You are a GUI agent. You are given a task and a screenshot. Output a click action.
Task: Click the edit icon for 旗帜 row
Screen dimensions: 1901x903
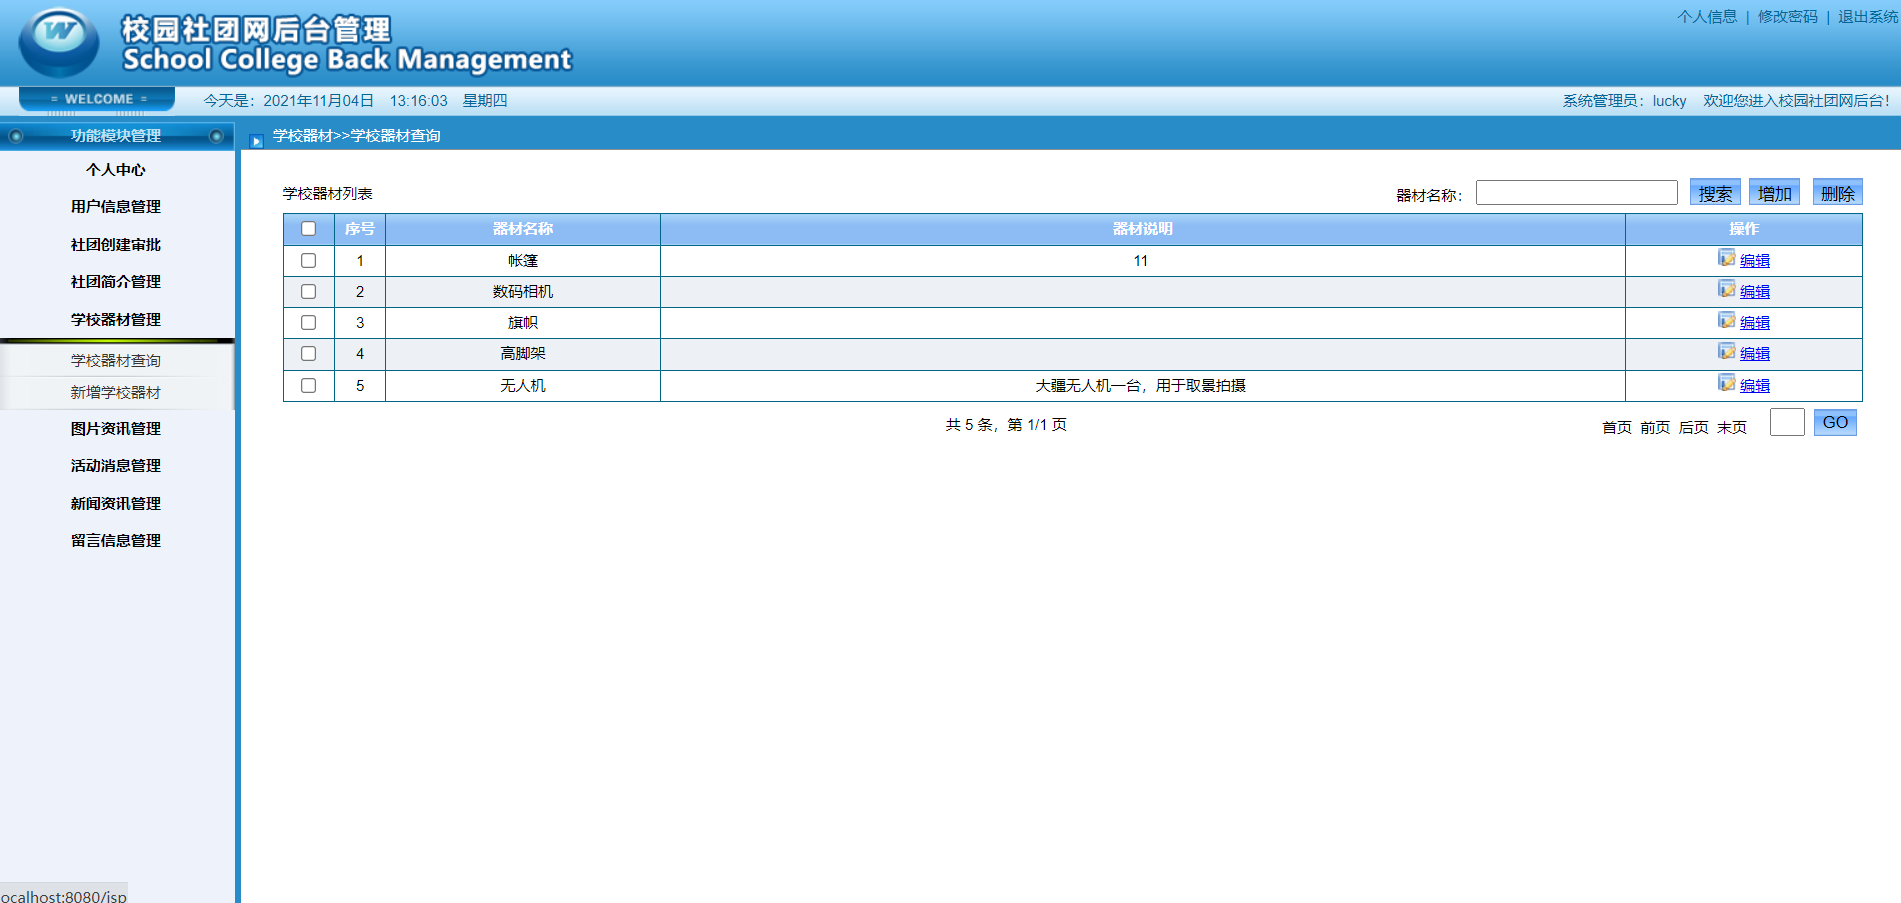click(x=1726, y=320)
